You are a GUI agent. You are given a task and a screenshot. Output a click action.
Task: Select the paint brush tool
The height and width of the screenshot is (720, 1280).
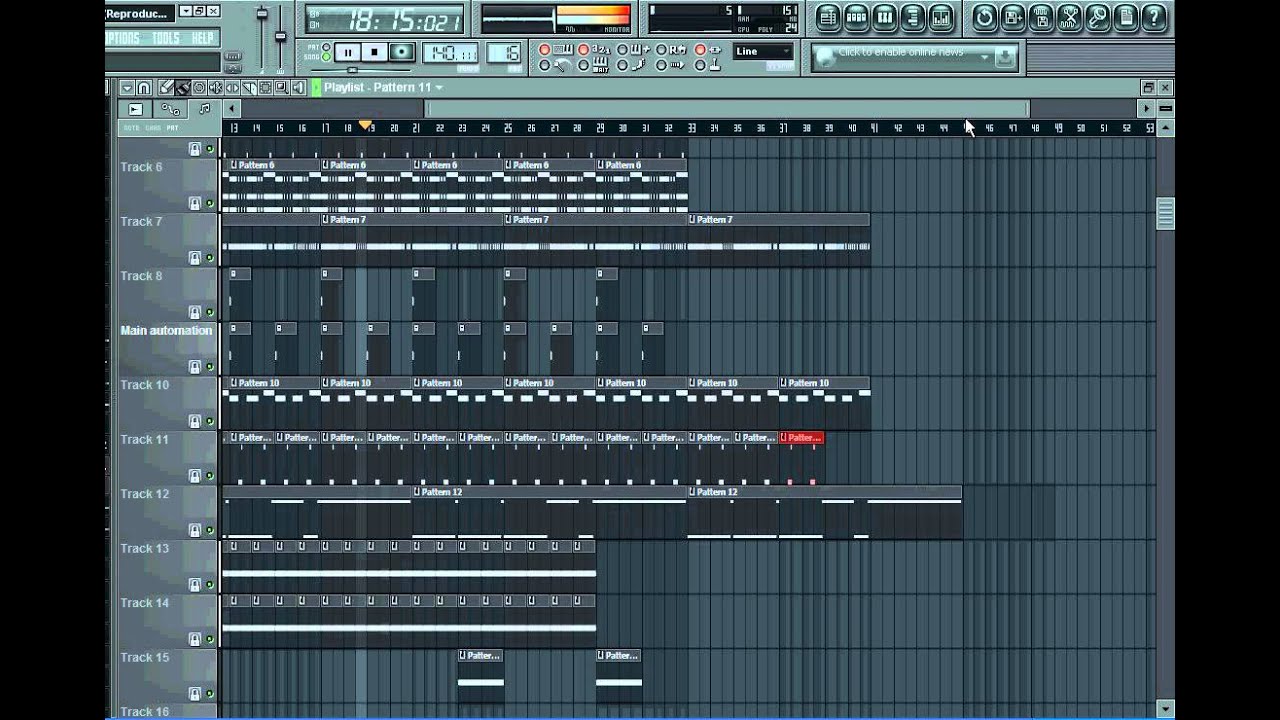point(183,88)
